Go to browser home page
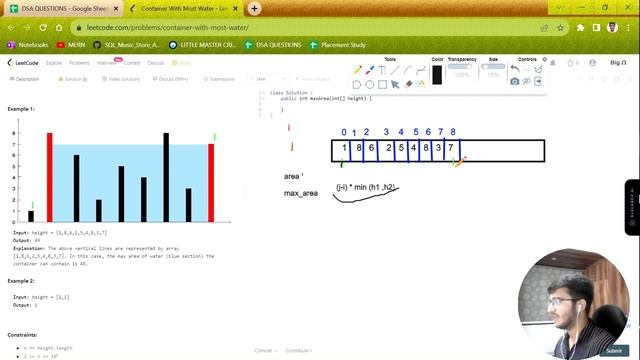This screenshot has height=360, width=640. click(59, 28)
